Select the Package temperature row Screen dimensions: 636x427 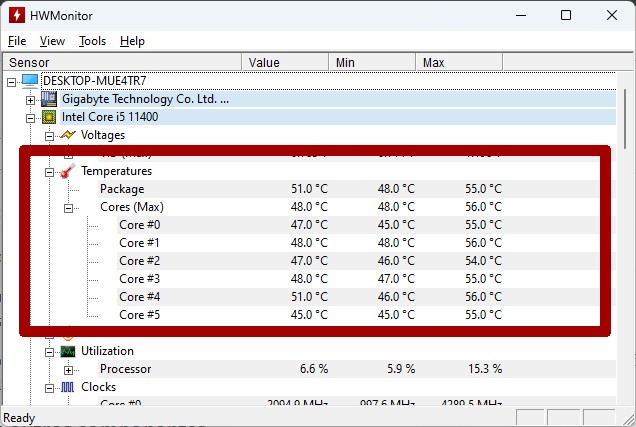click(x=349, y=189)
